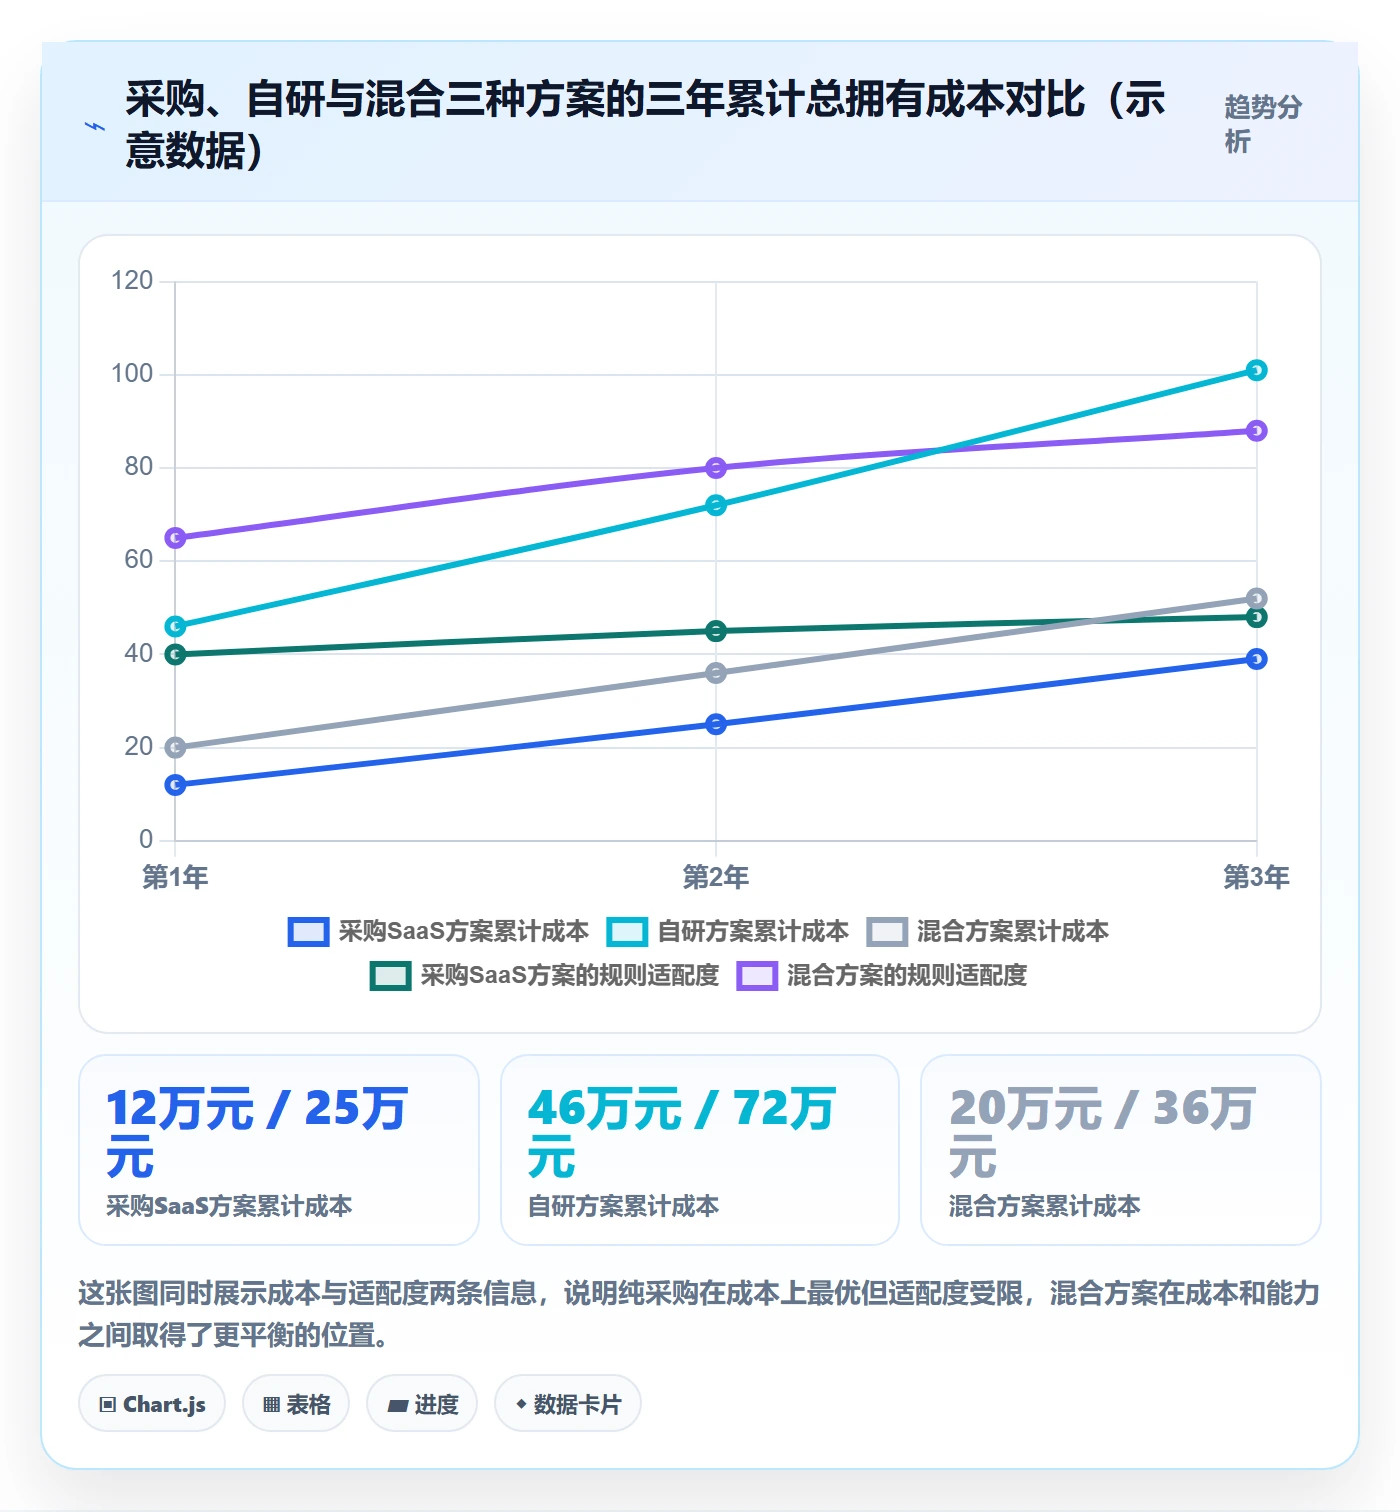Select the gray line's 第2年 data point

tap(716, 673)
